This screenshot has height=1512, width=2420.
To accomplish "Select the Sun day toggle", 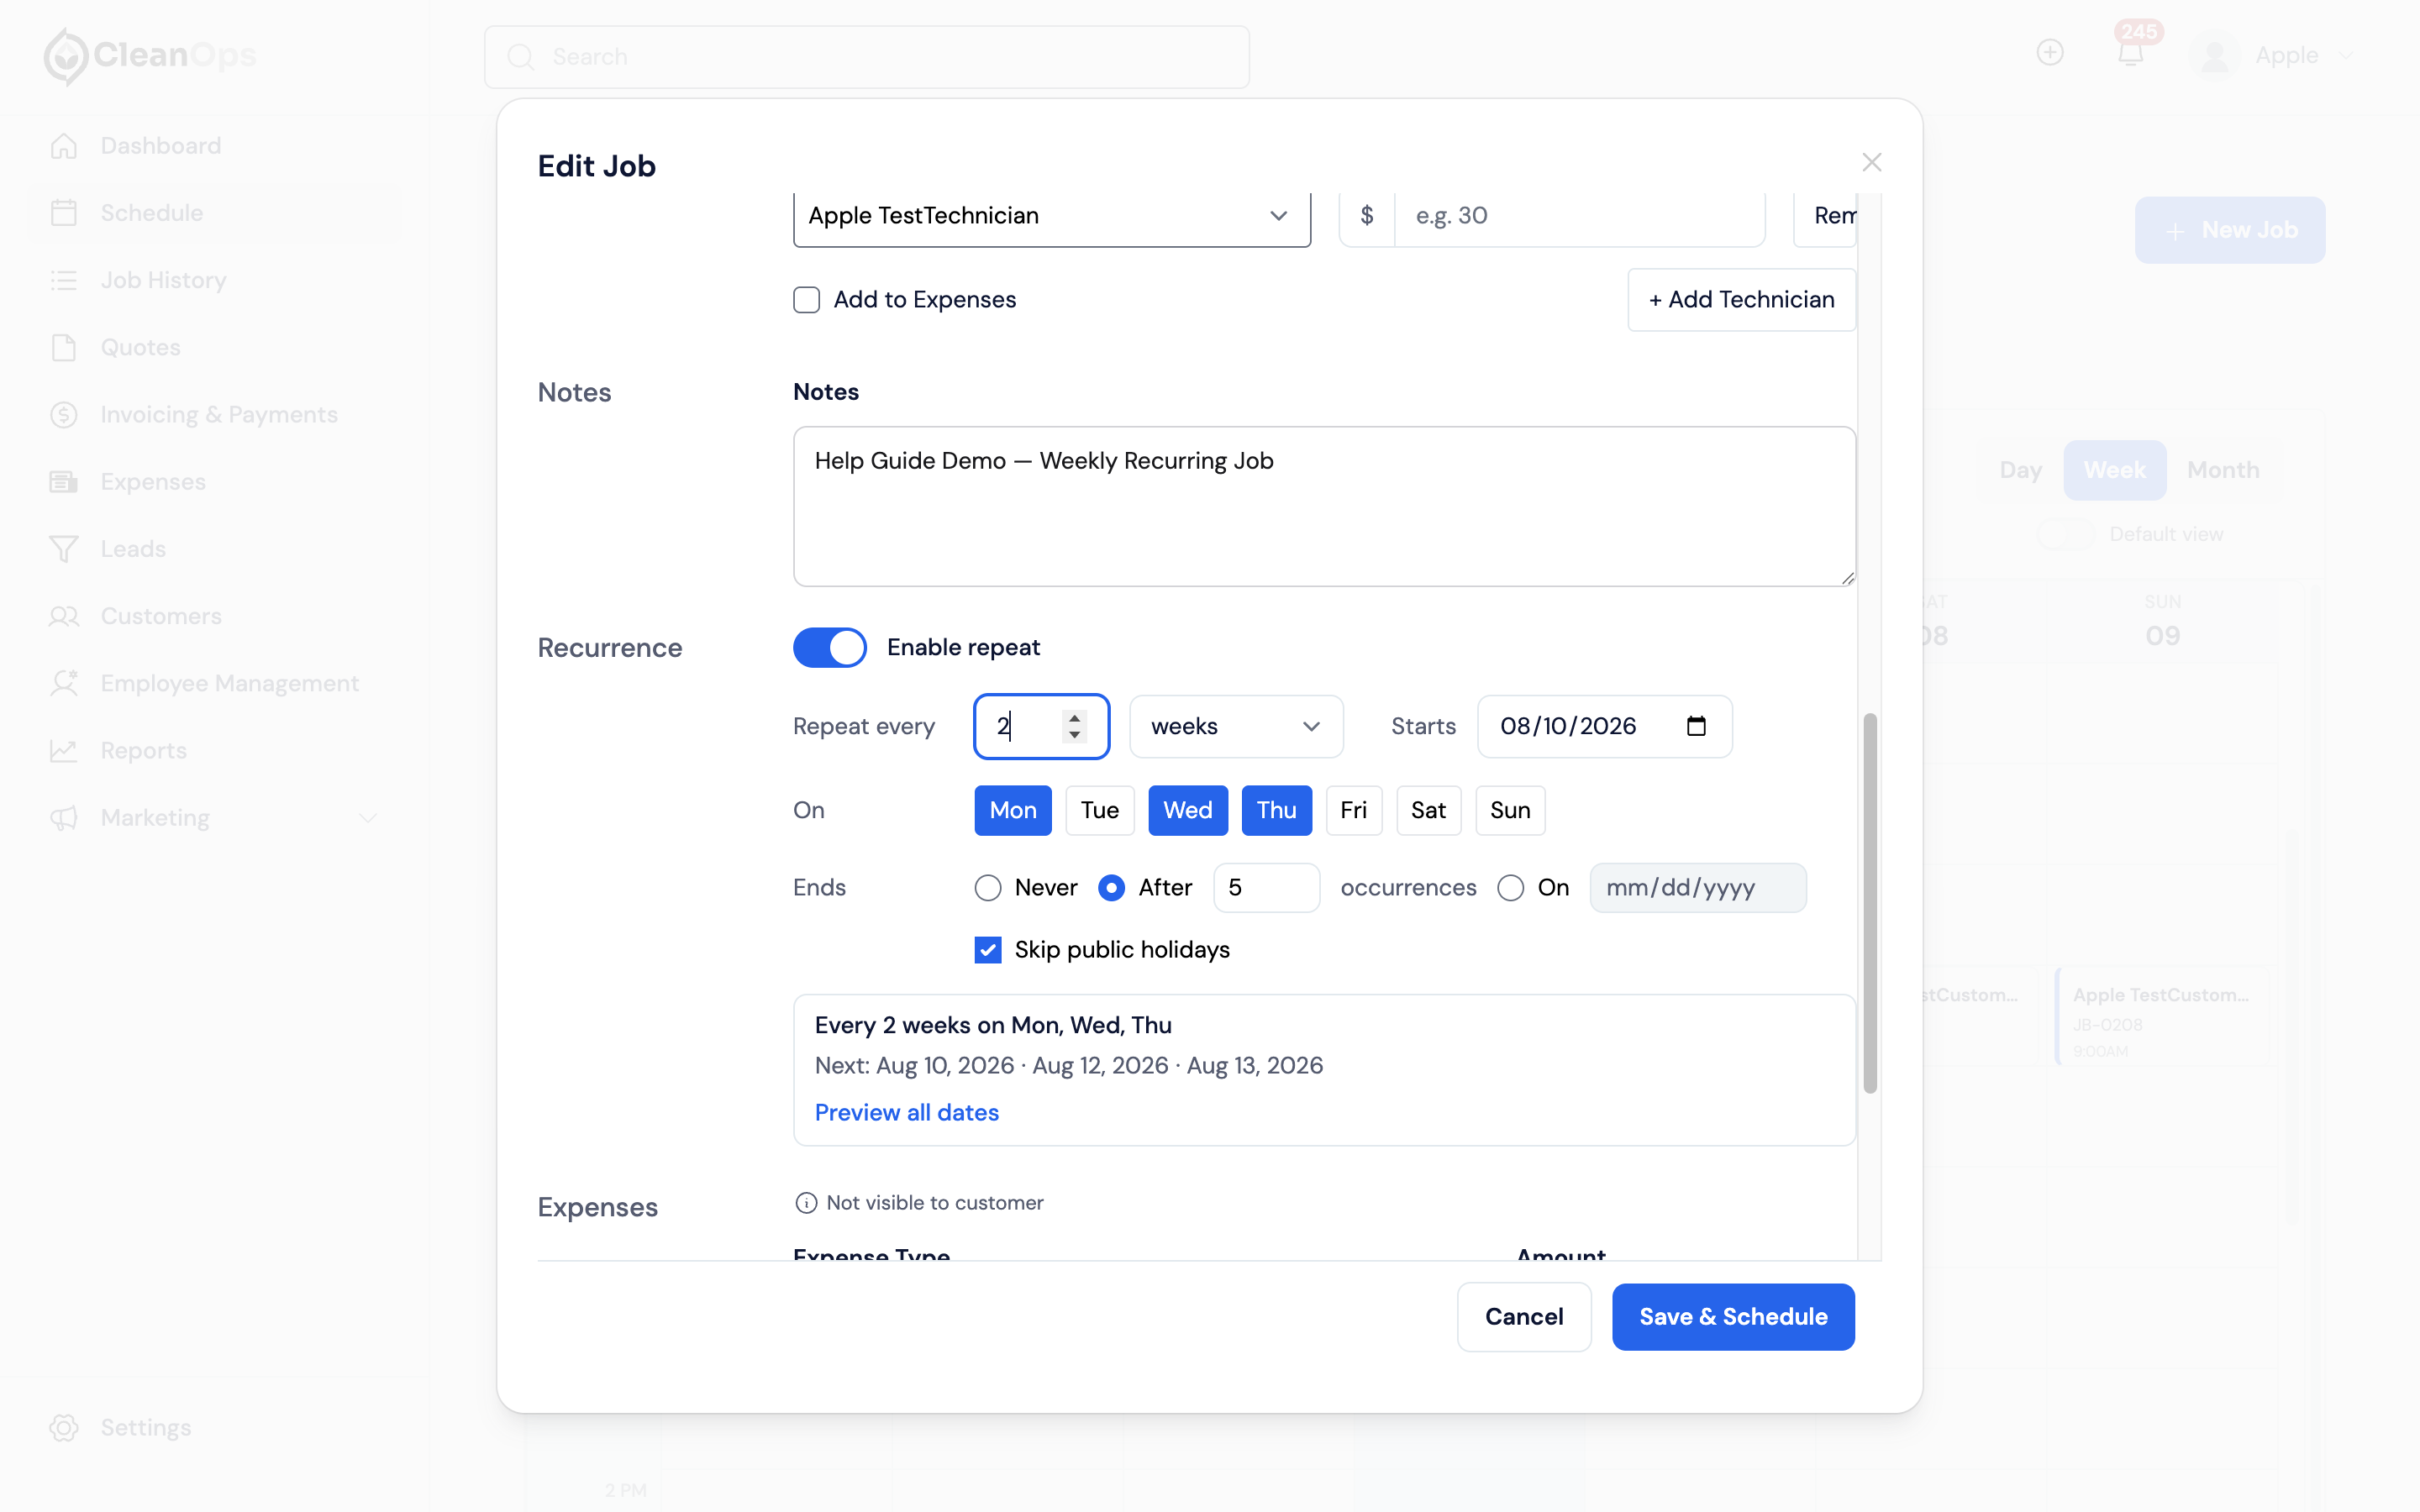I will coord(1510,810).
